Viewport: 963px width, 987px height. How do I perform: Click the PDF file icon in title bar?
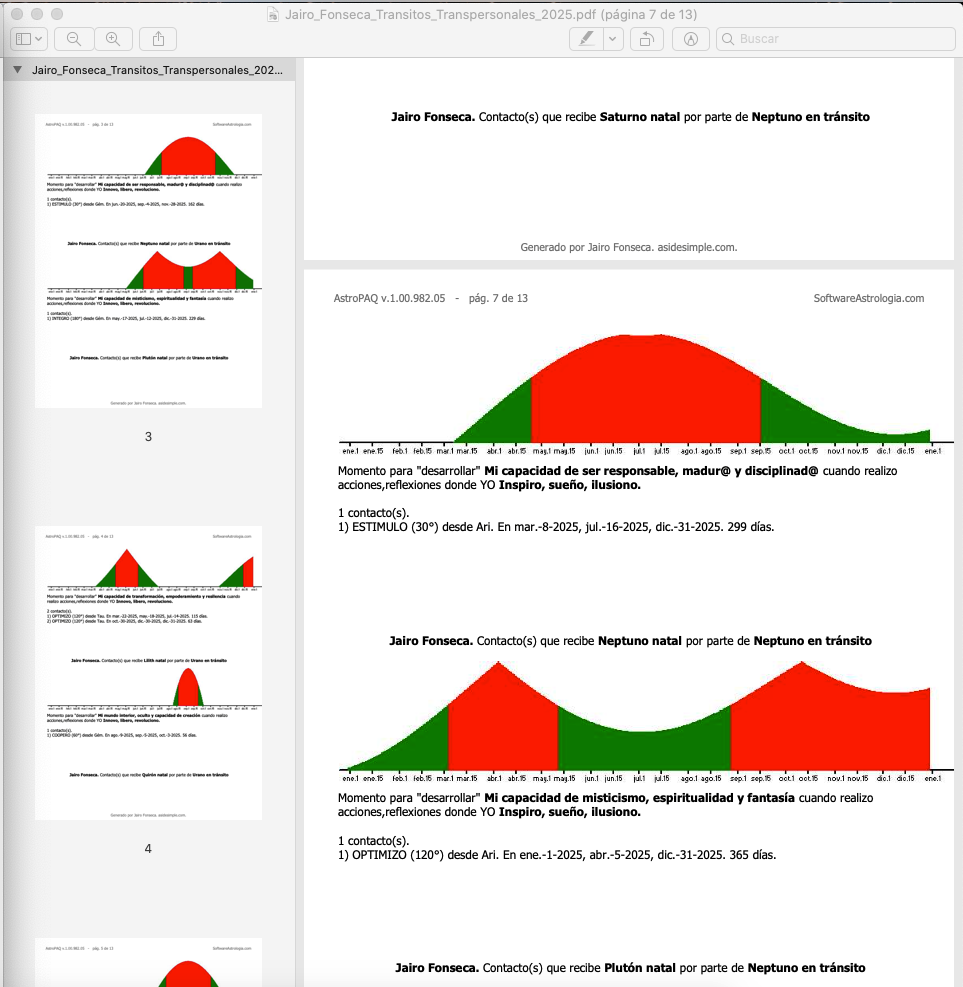pos(274,15)
